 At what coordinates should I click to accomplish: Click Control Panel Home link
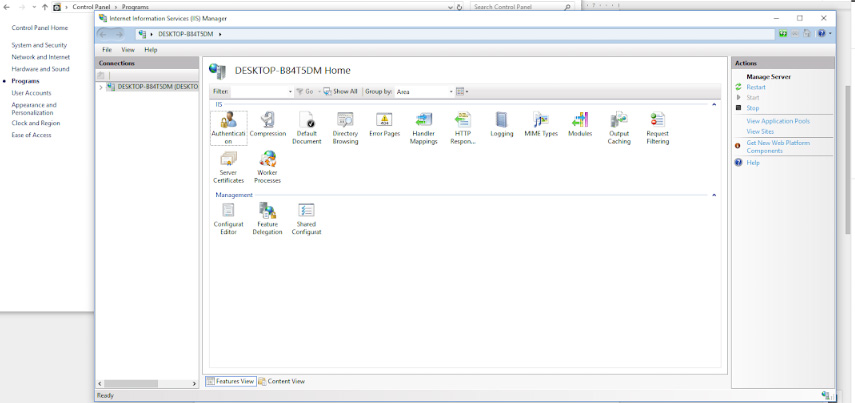pos(40,28)
